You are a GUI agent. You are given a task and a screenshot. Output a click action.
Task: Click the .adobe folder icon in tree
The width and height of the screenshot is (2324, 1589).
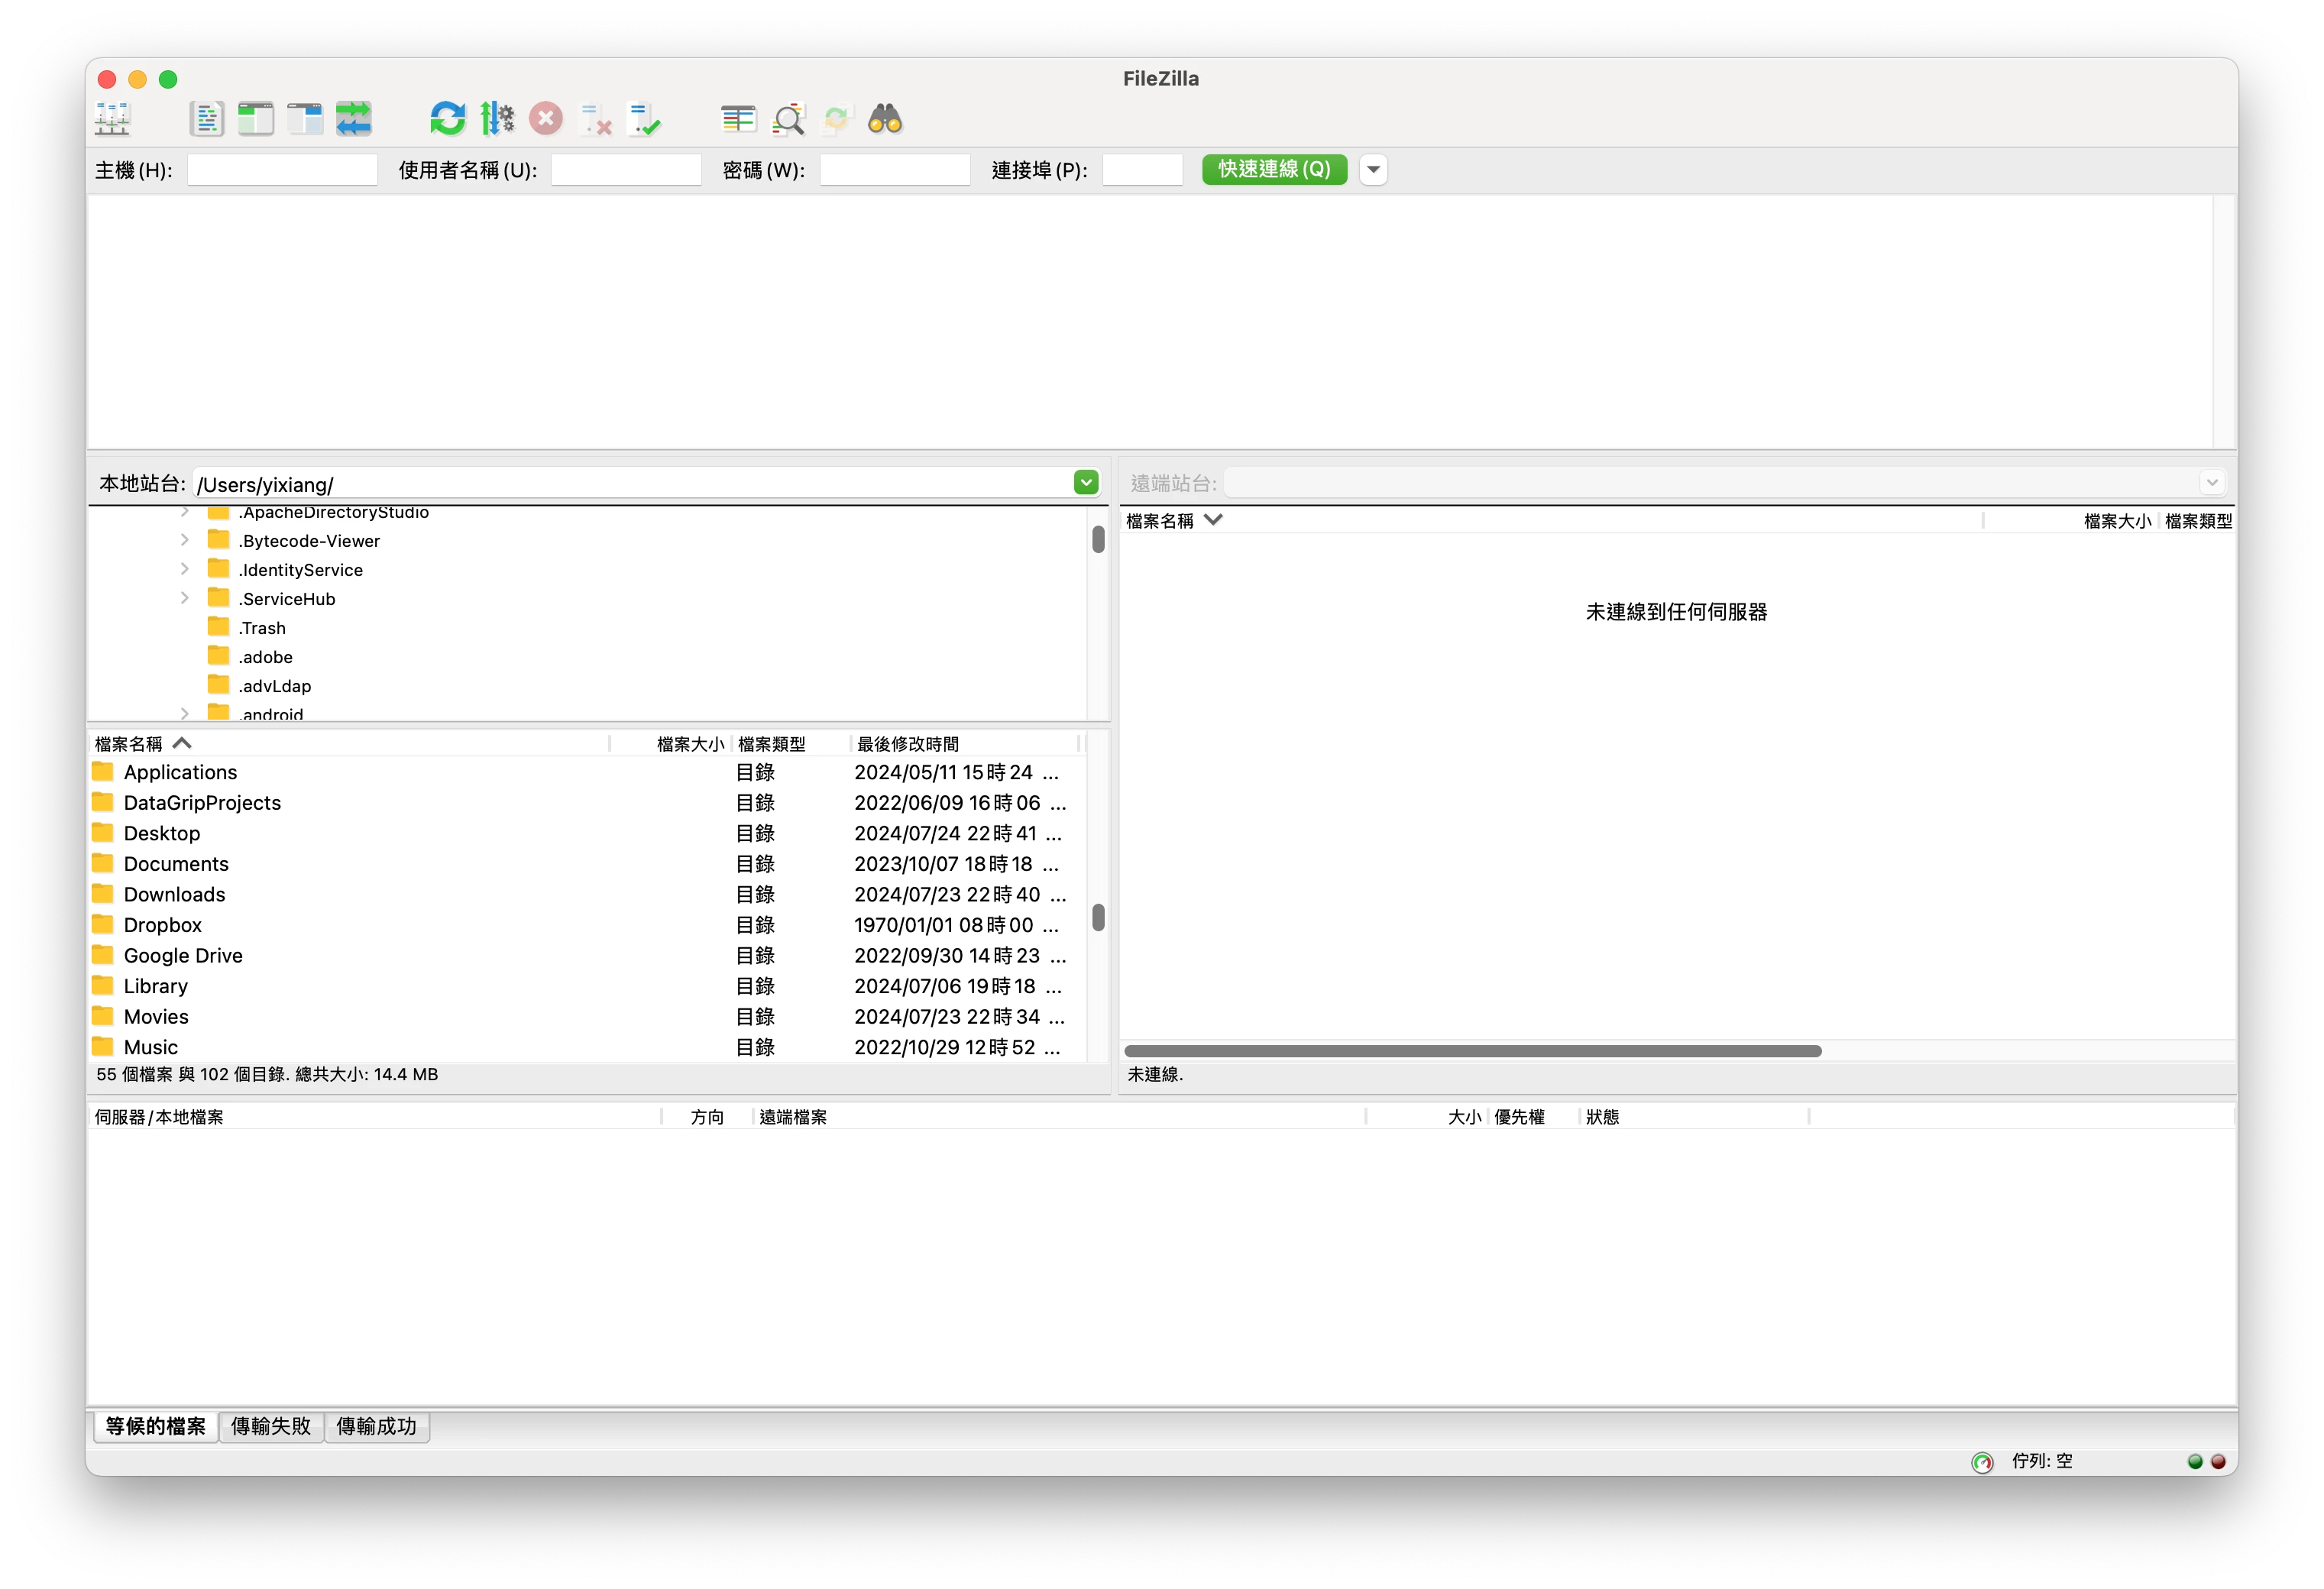(218, 656)
